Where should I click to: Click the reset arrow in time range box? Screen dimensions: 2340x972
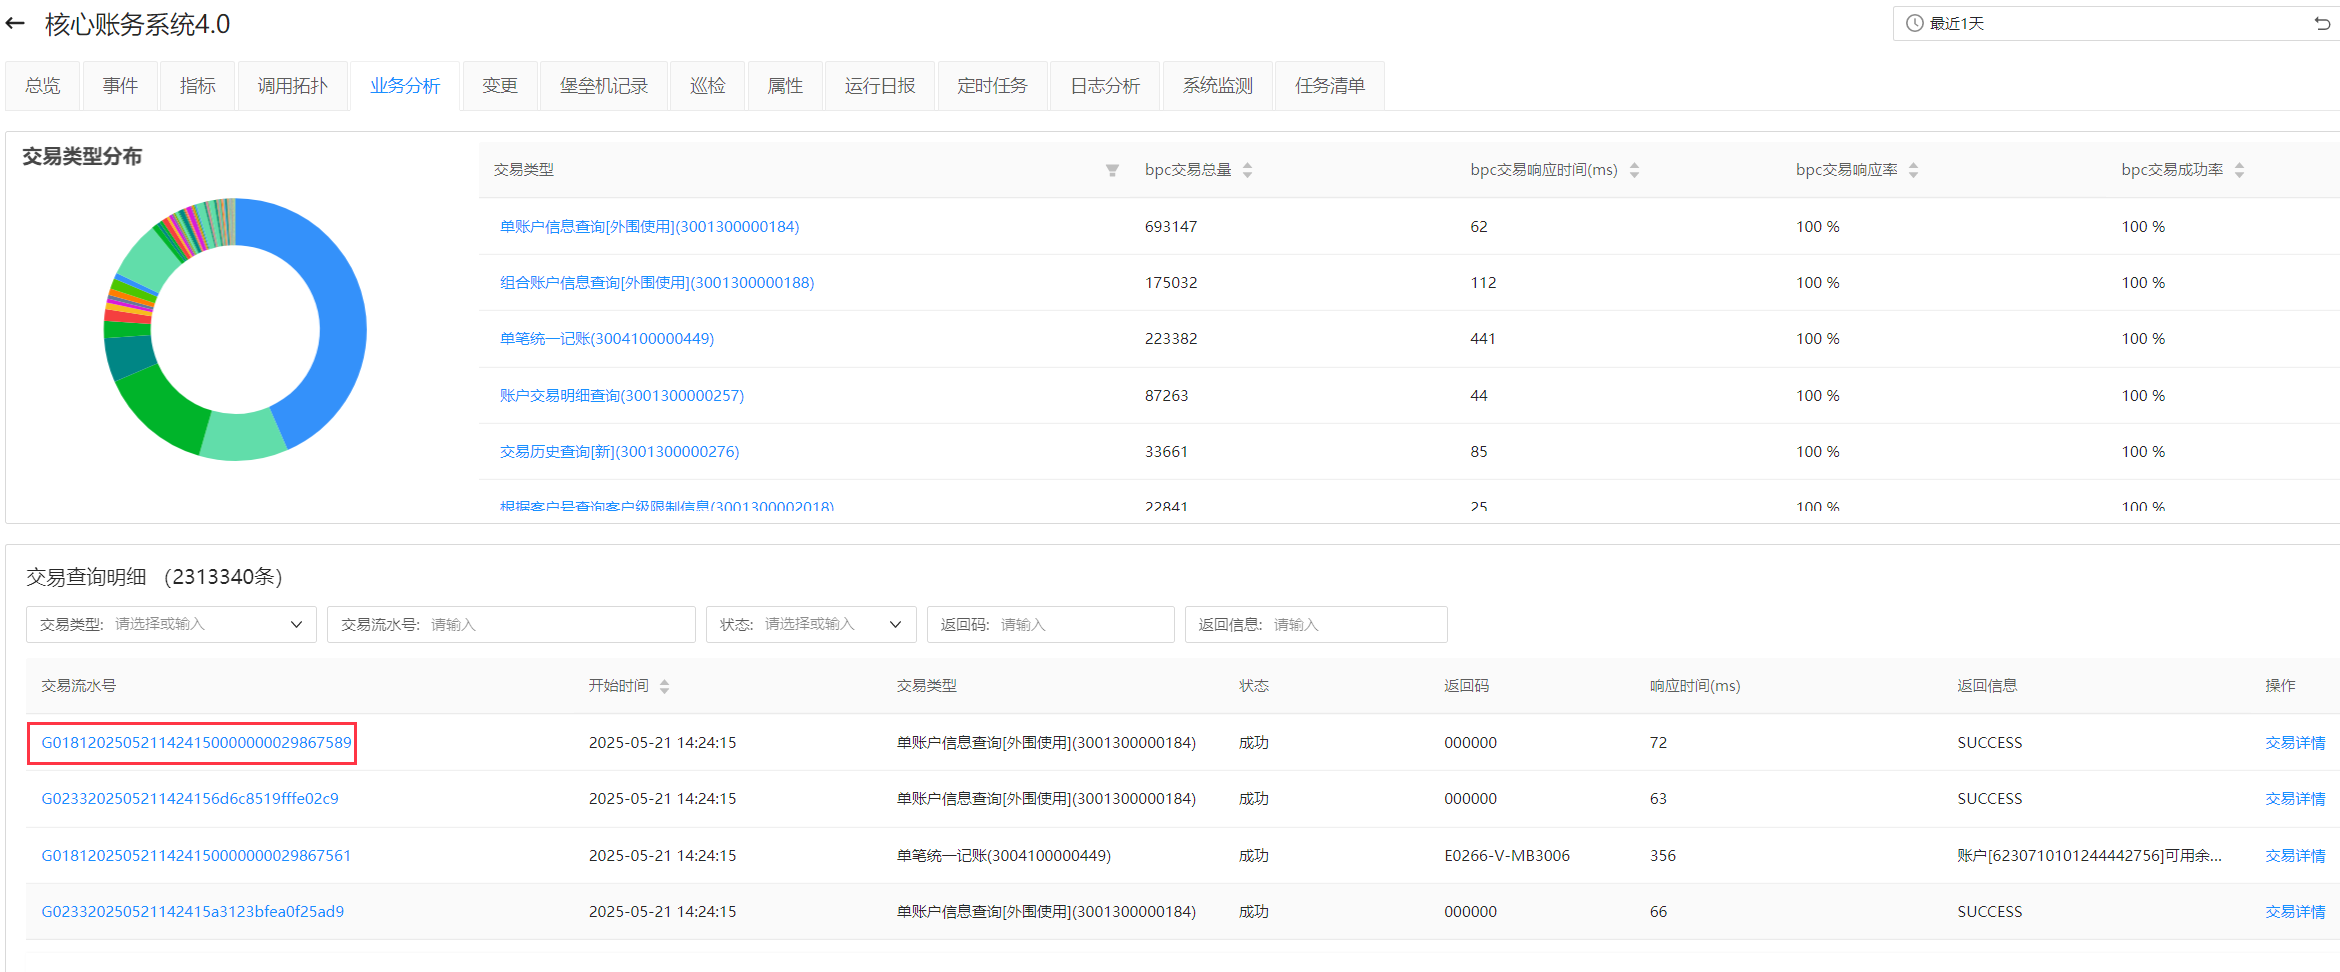pyautogui.click(x=2322, y=23)
